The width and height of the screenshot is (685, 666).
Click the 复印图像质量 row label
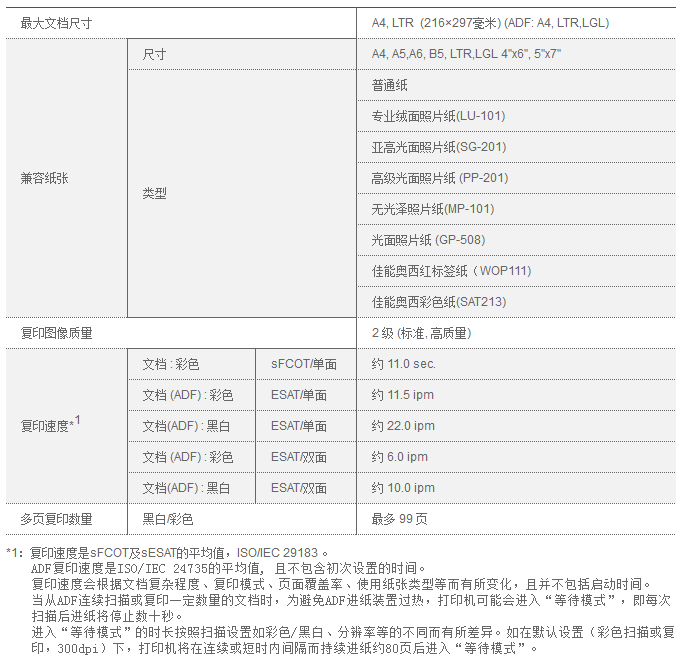pyautogui.click(x=57, y=333)
